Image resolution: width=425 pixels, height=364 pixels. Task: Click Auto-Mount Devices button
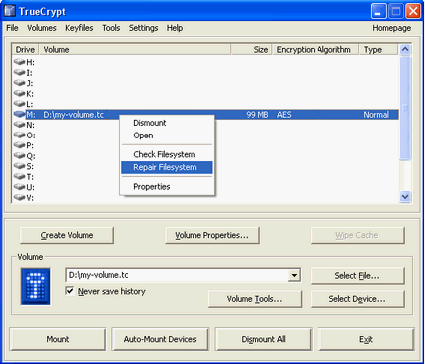(160, 339)
